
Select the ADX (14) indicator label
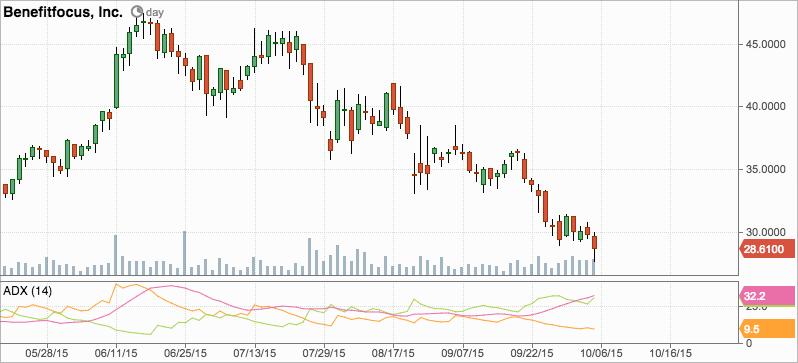click(27, 291)
